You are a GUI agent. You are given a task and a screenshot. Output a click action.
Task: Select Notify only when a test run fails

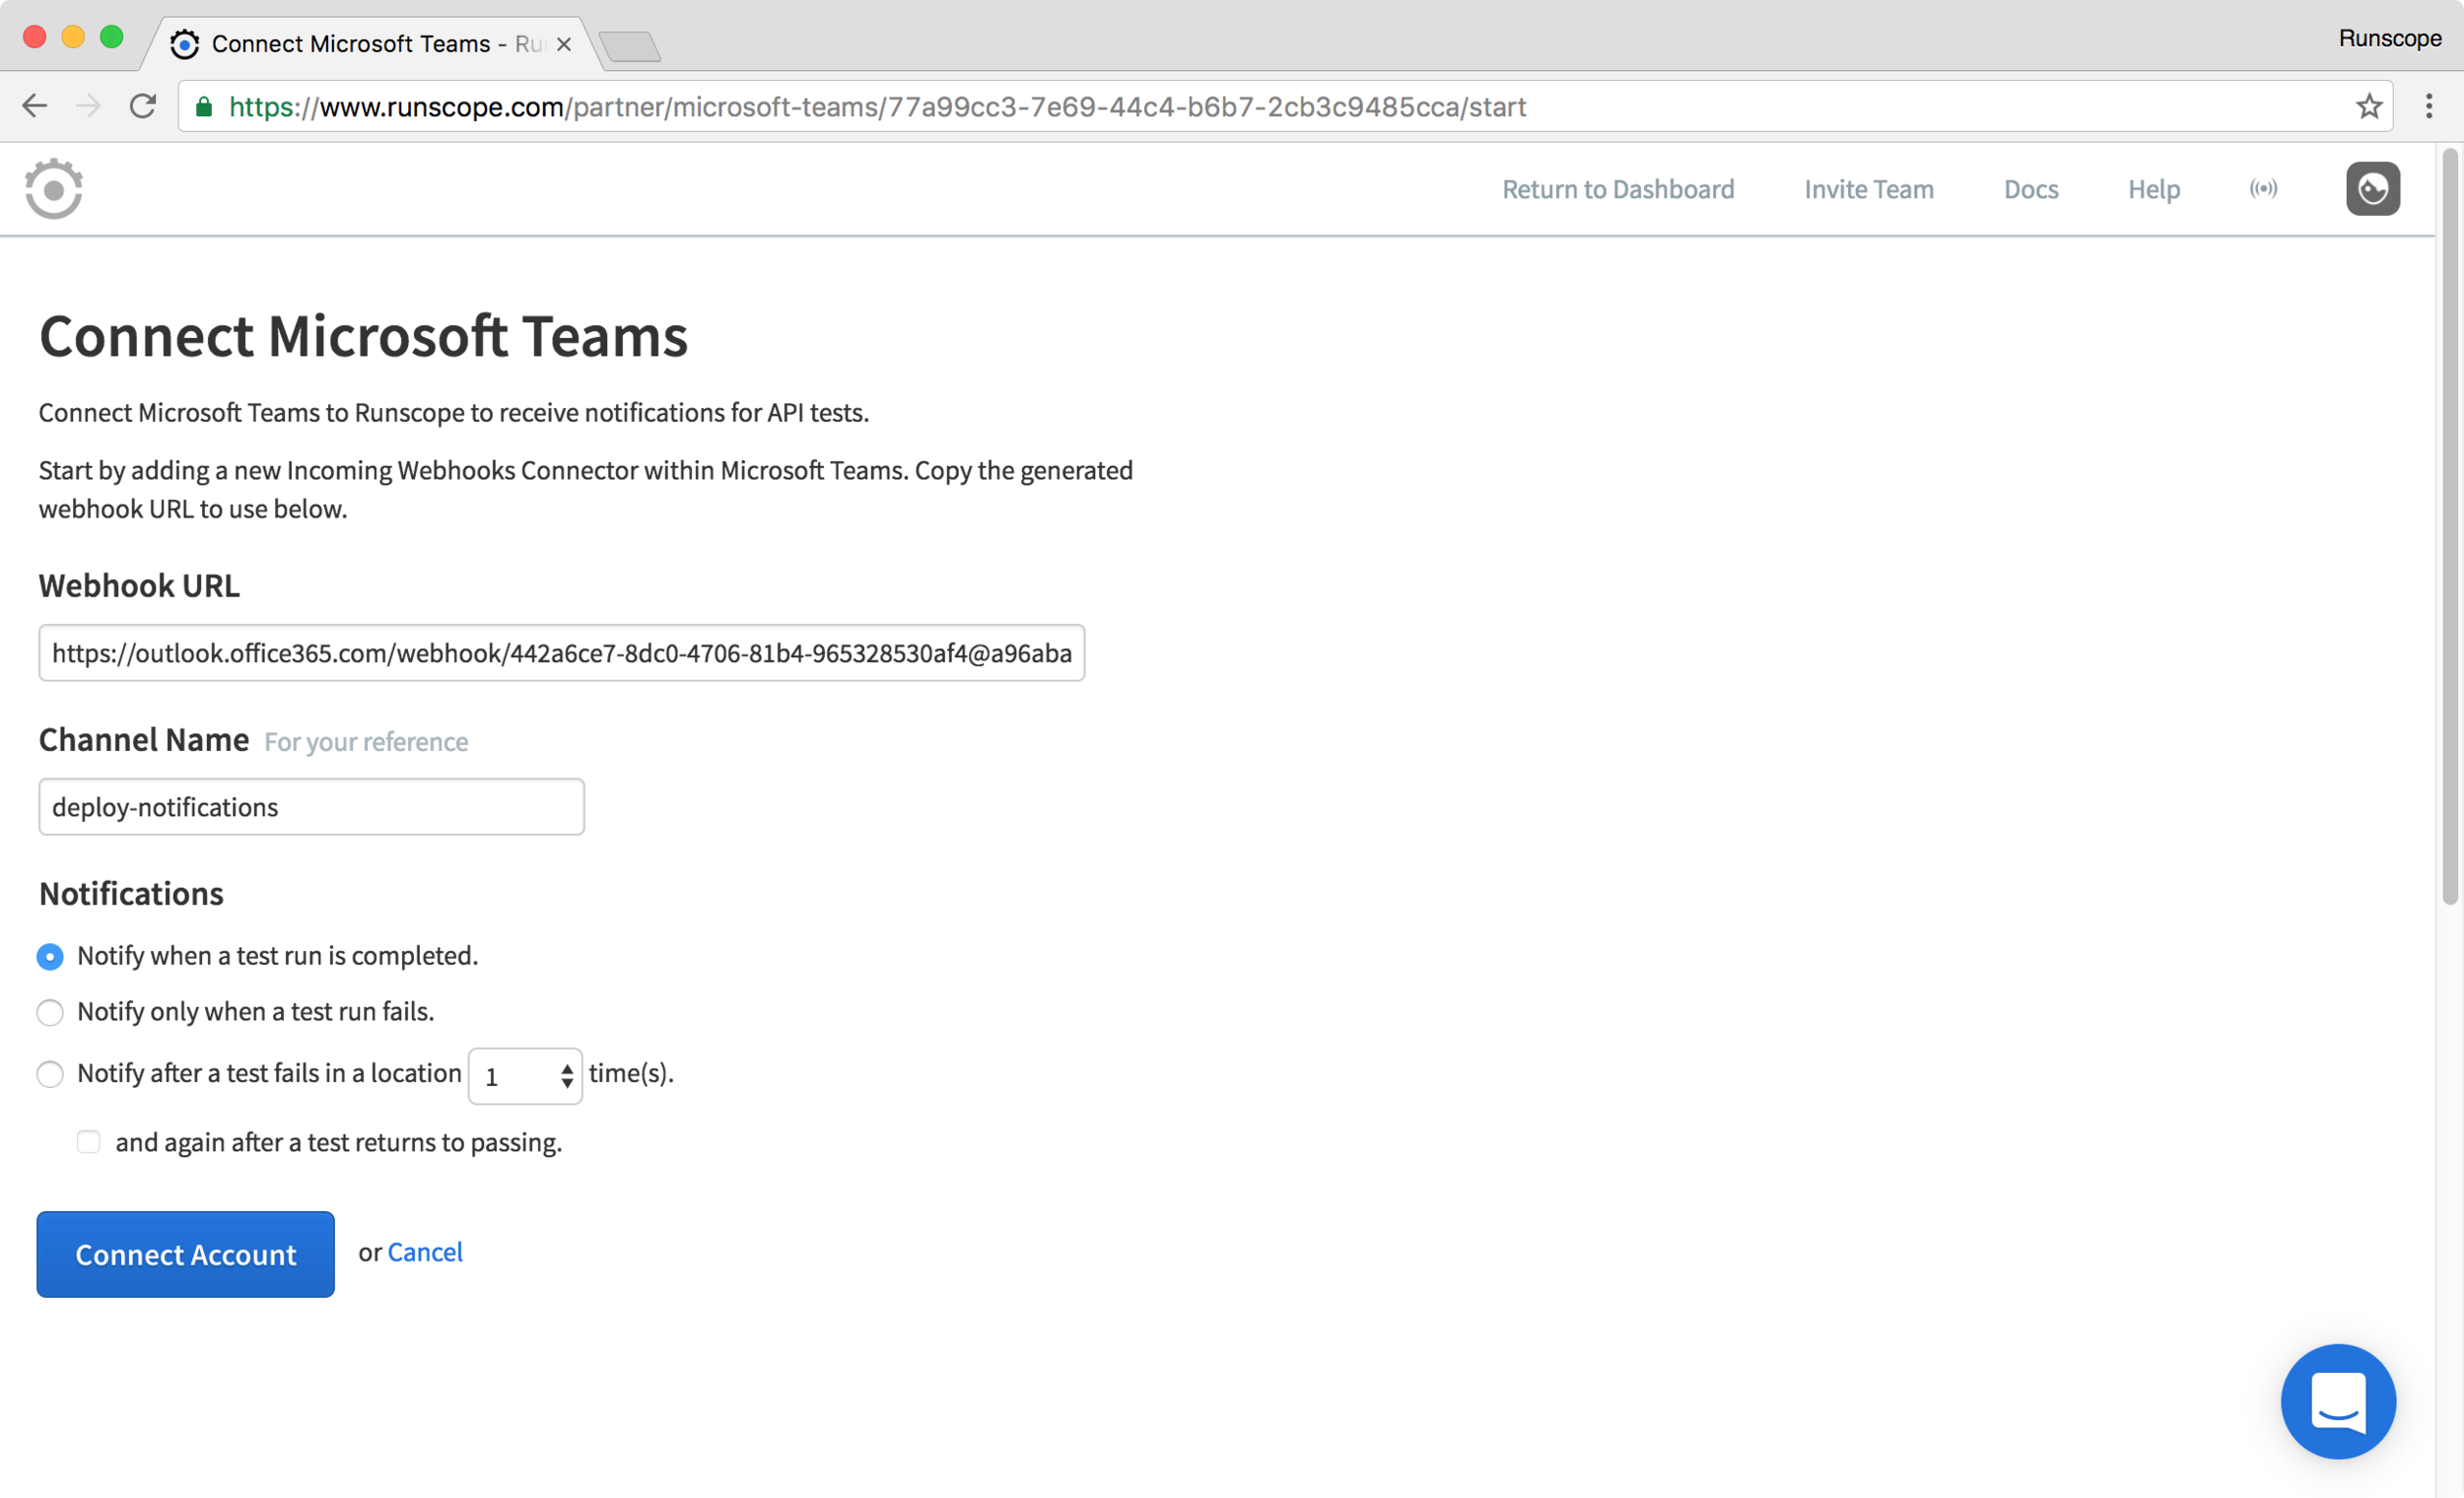50,1012
